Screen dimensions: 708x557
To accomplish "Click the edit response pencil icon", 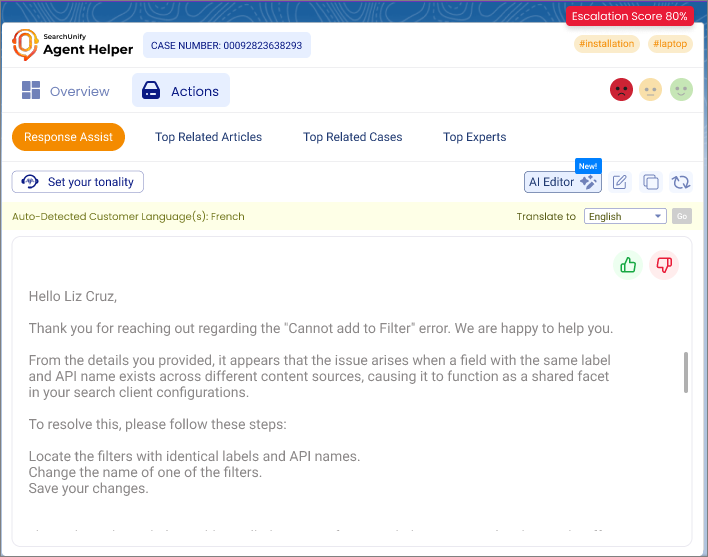I will click(620, 182).
